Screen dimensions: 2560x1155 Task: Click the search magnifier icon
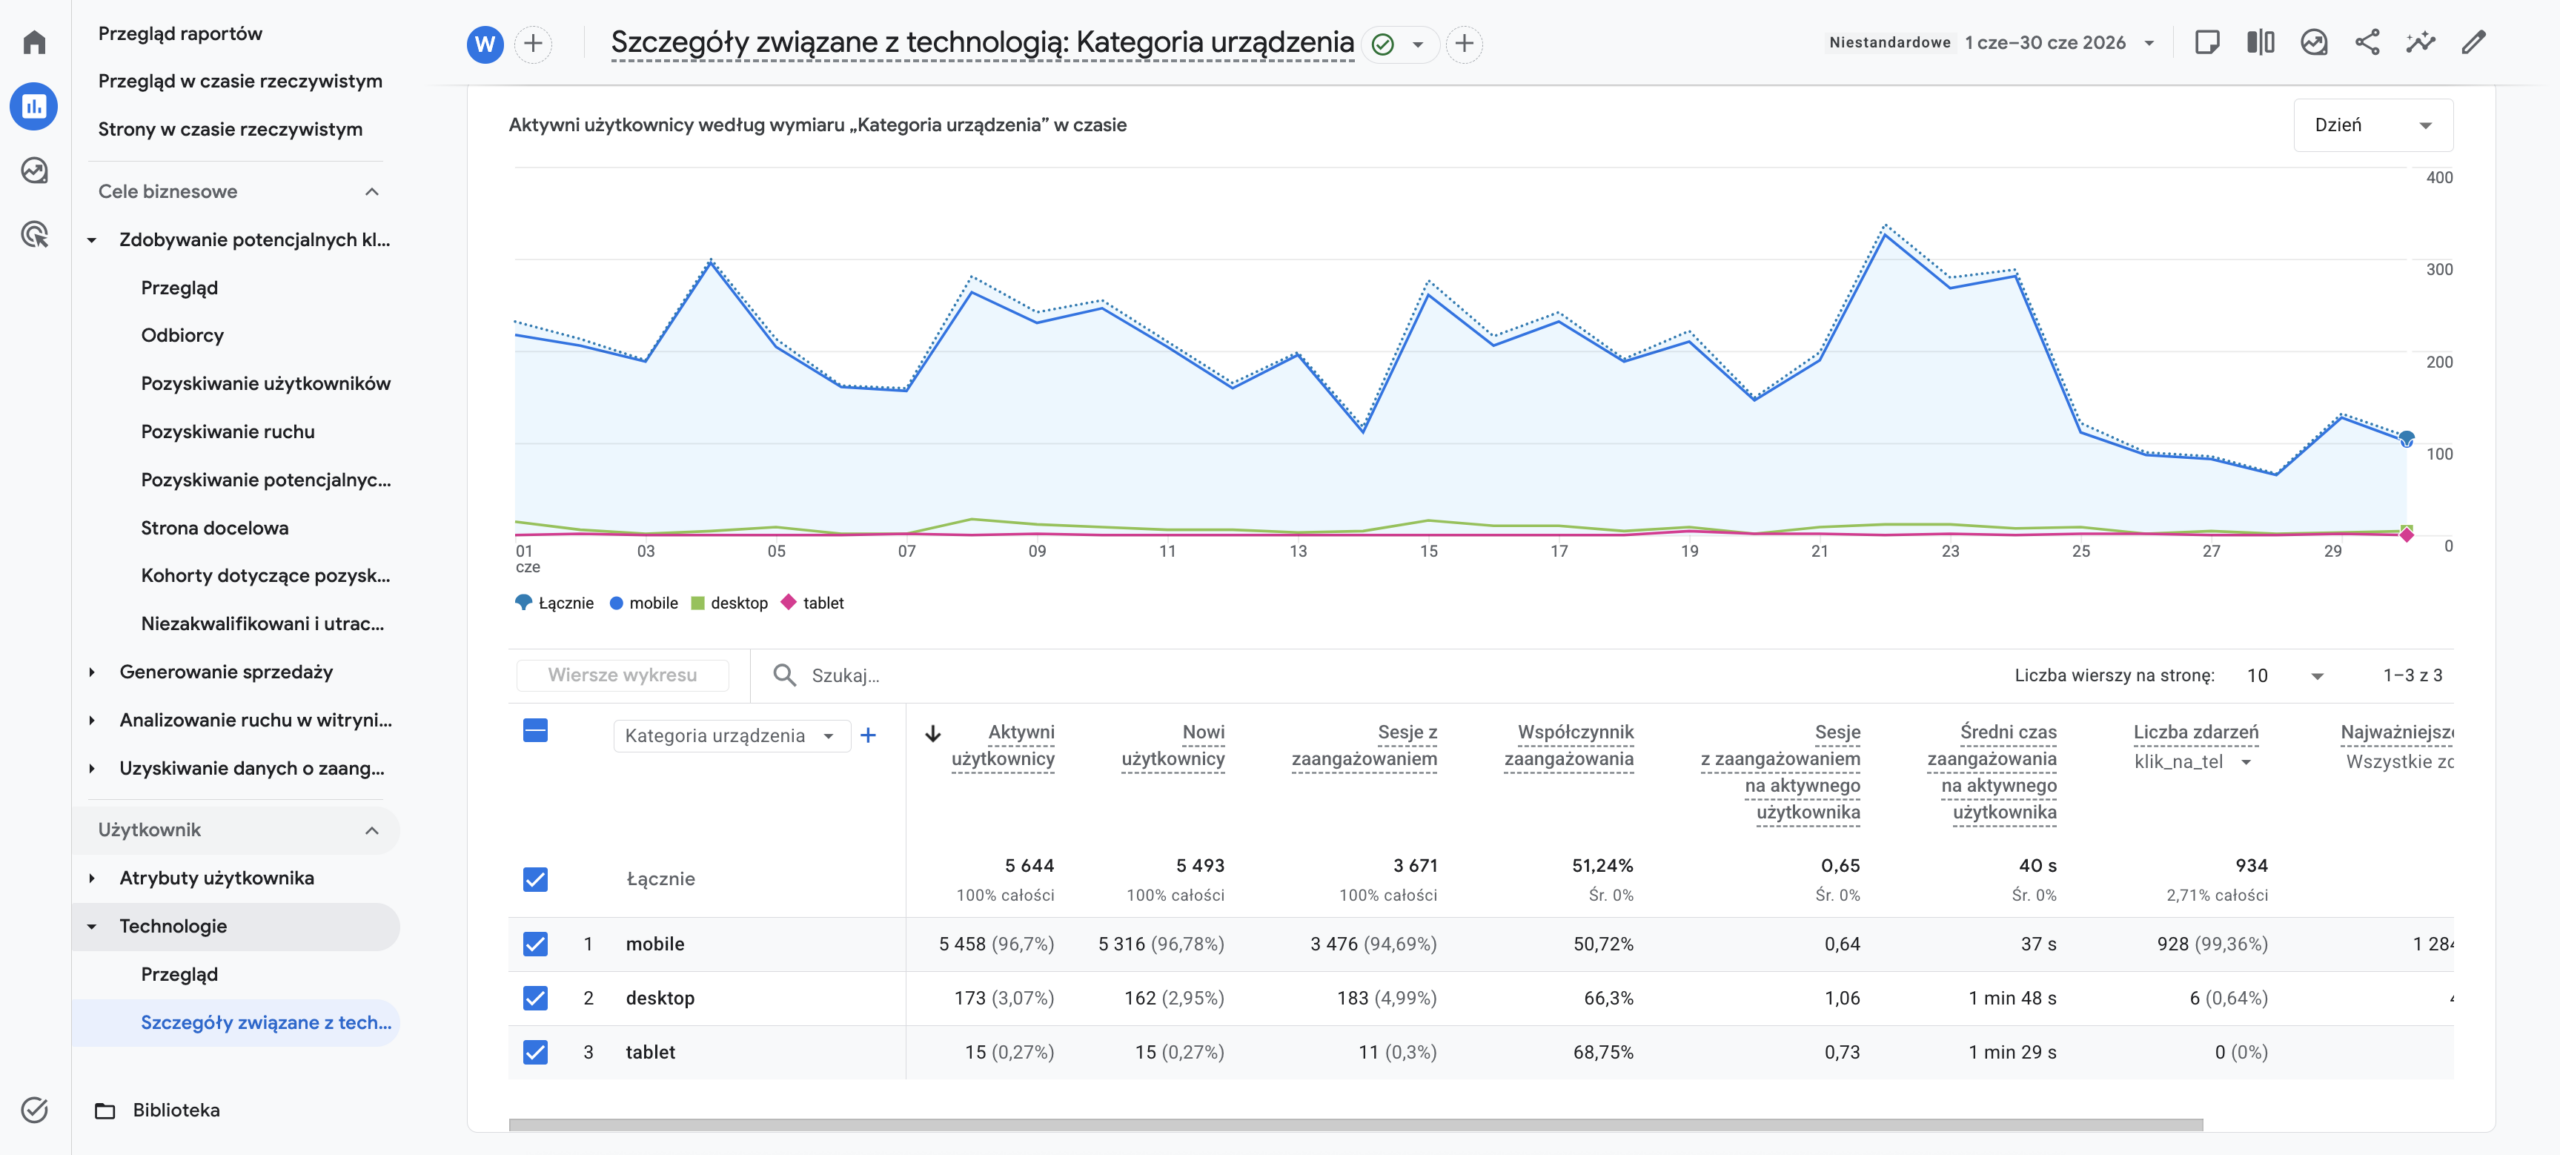tap(785, 676)
